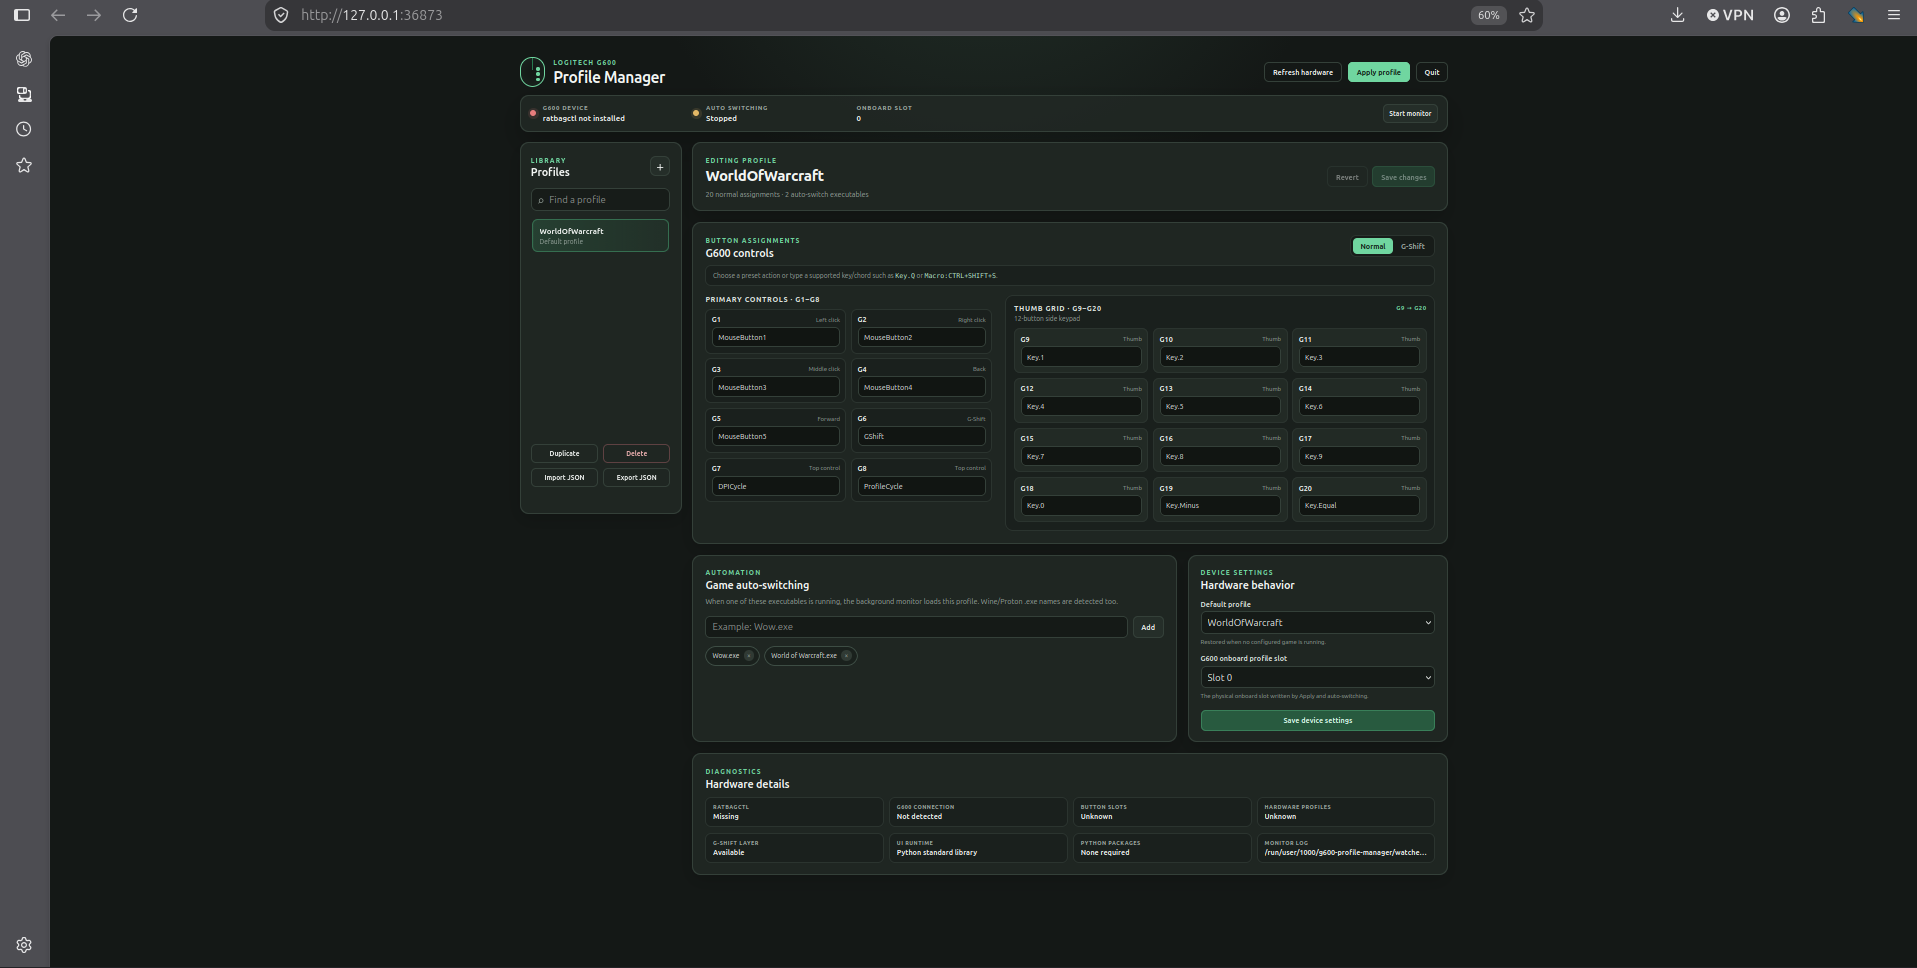Click the colorful extension icon in toolbar

(1856, 15)
